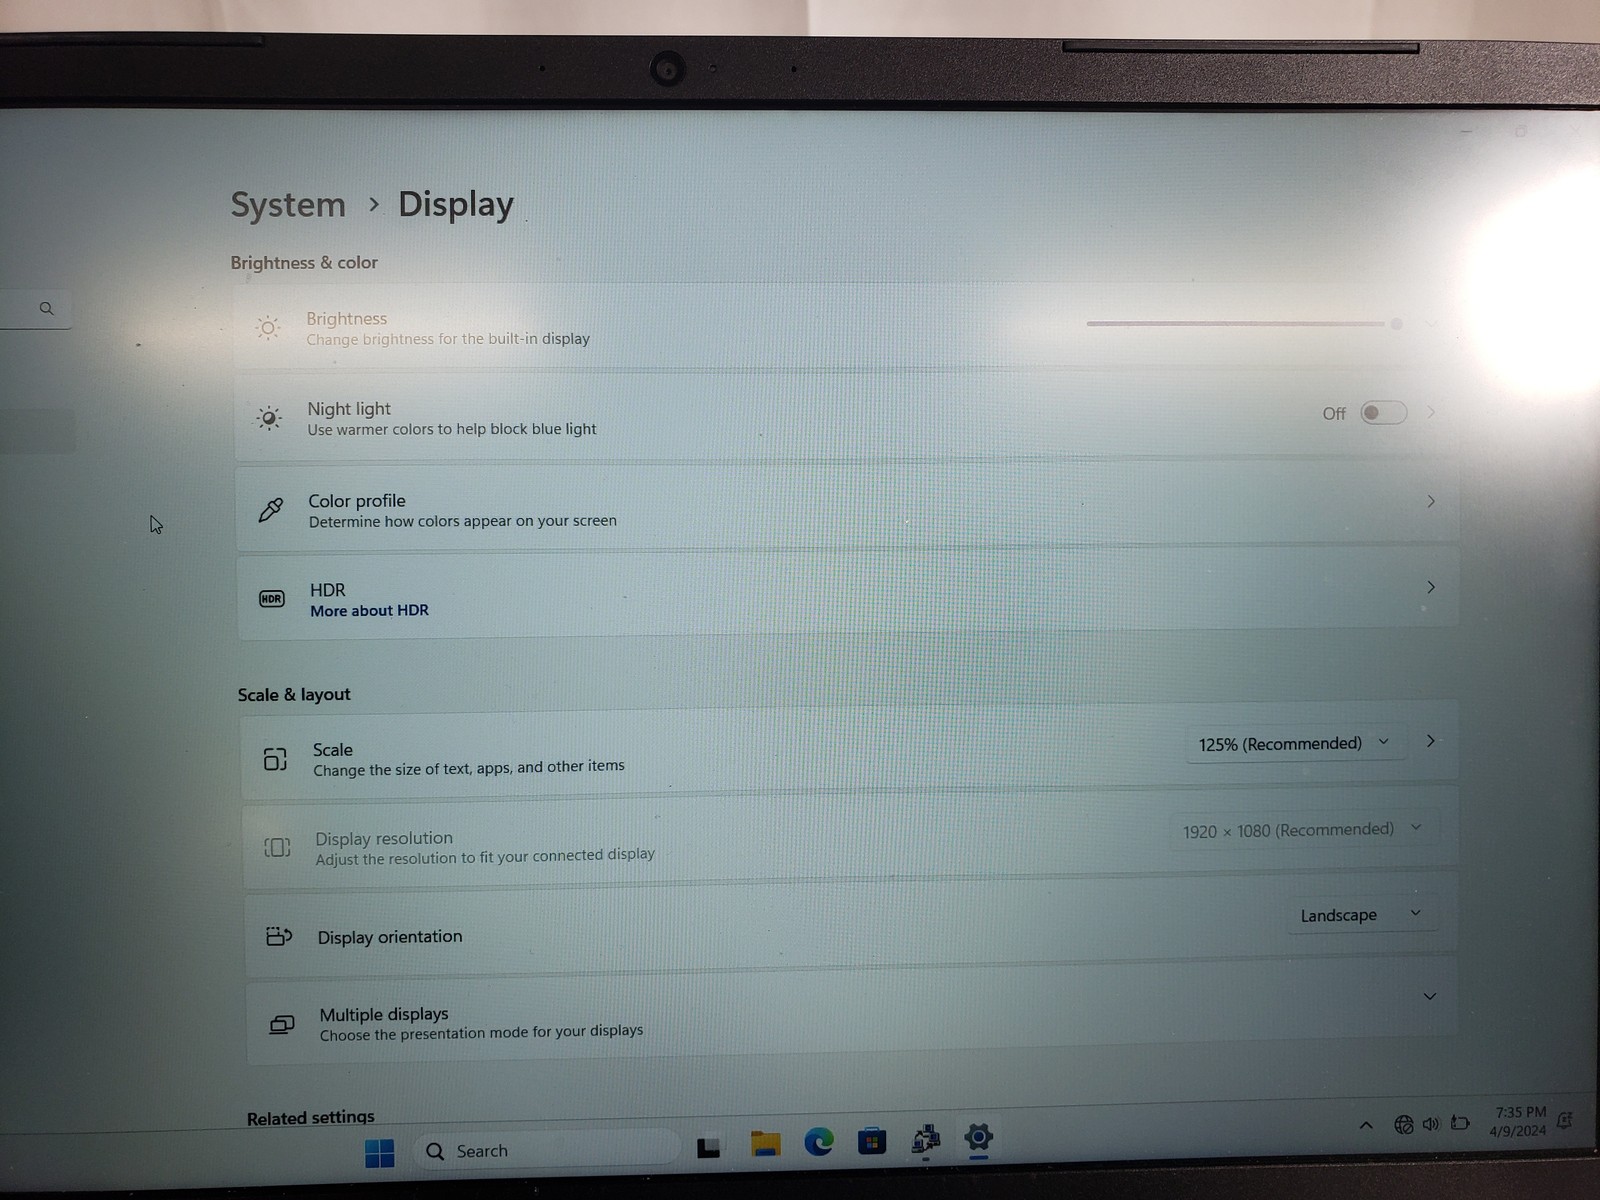This screenshot has height=1200, width=1600.
Task: Click the Night light 'Off' label
Action: [1334, 414]
